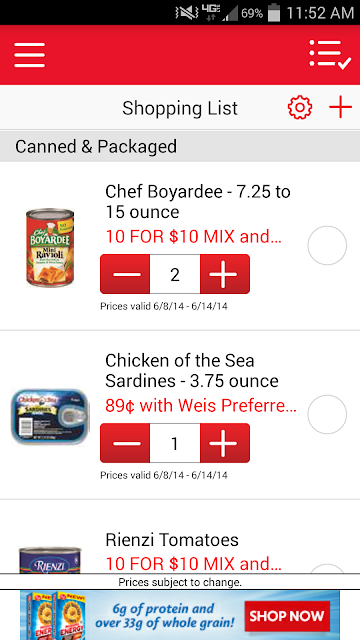360x640 pixels.
Task: Check off Chicken of the Sea Sardines circle
Action: 327,414
